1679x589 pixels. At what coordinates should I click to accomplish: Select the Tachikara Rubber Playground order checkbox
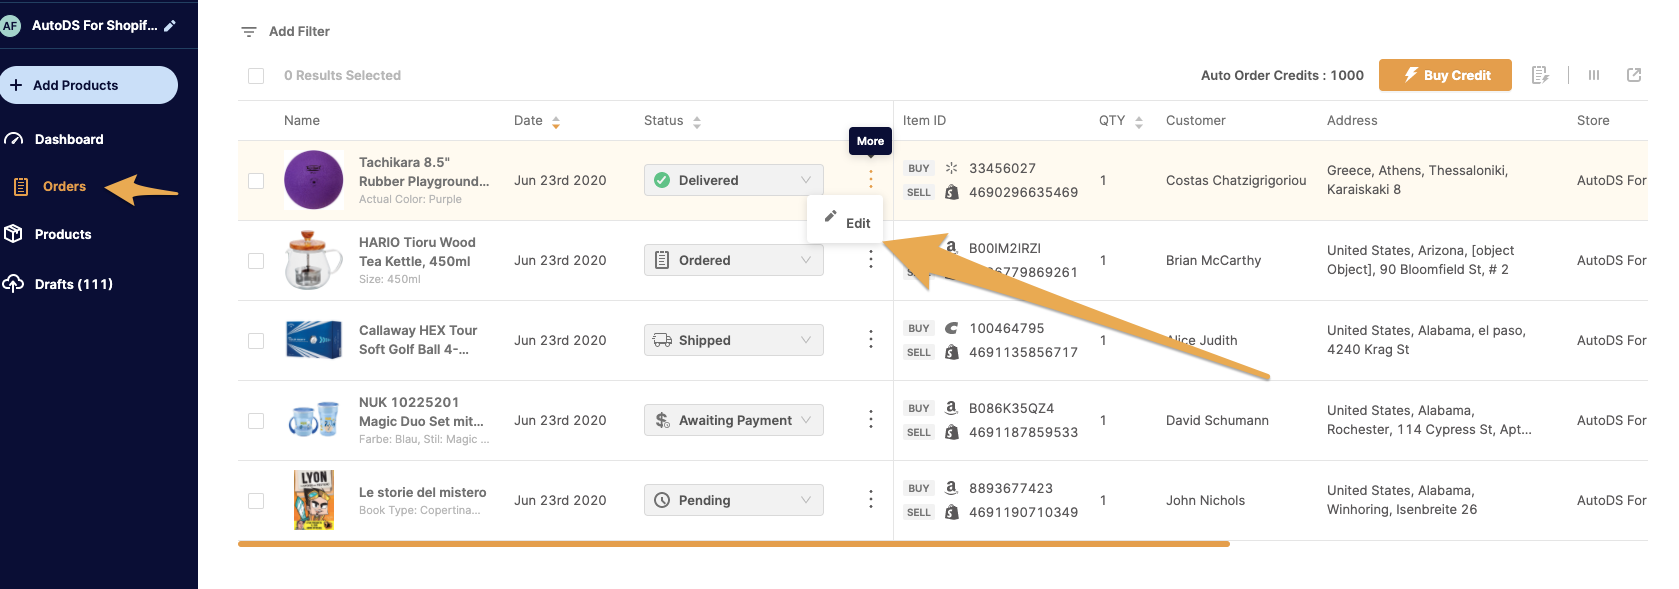pyautogui.click(x=256, y=181)
